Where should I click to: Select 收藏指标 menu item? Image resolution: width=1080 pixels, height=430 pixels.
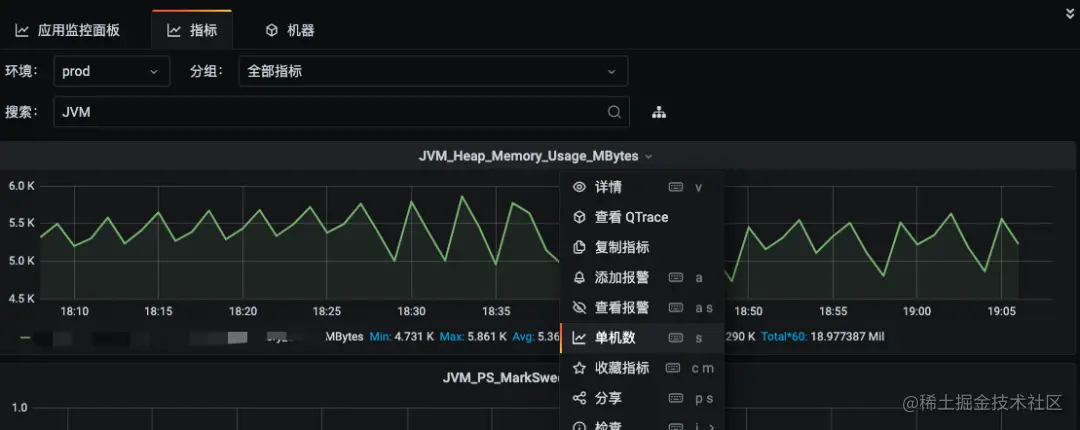642,368
